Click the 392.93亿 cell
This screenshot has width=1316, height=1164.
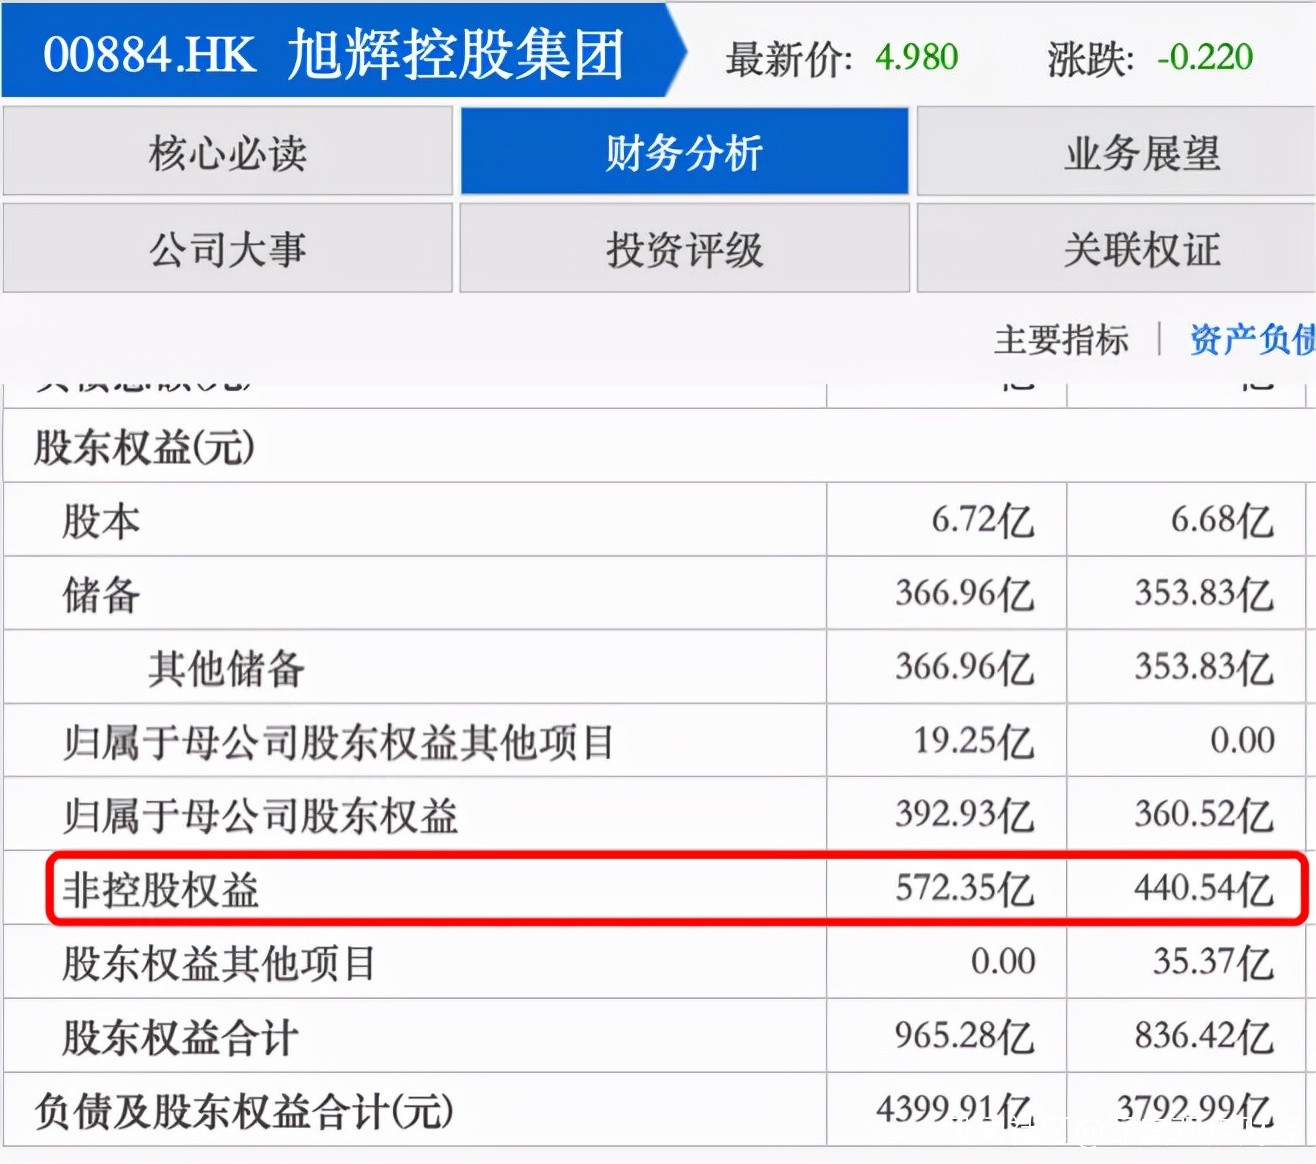pos(964,816)
